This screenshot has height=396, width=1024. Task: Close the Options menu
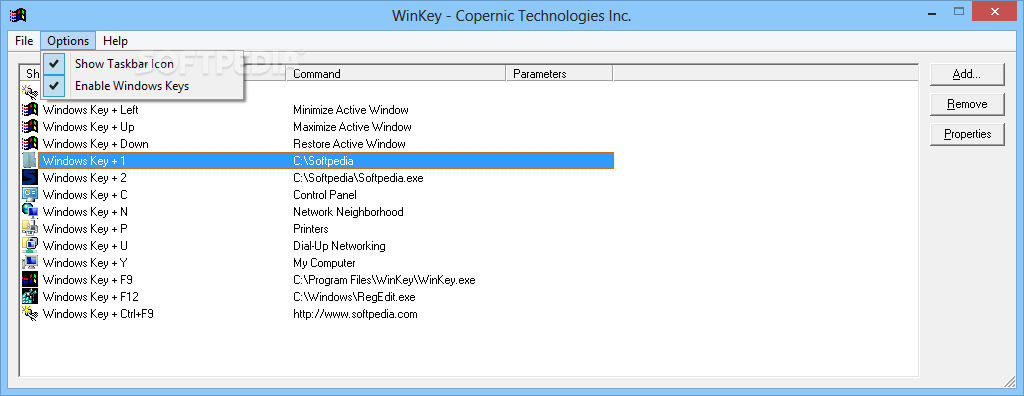68,41
